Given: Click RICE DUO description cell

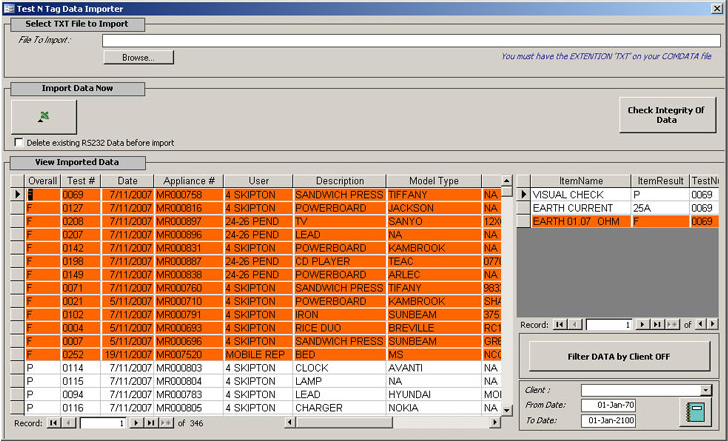Looking at the screenshot, I should pyautogui.click(x=340, y=328).
